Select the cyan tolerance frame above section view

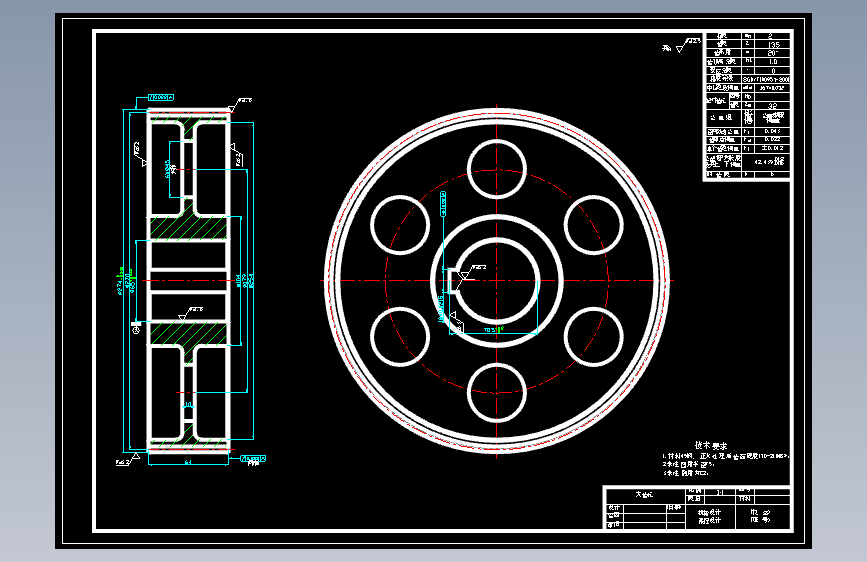[x=161, y=97]
